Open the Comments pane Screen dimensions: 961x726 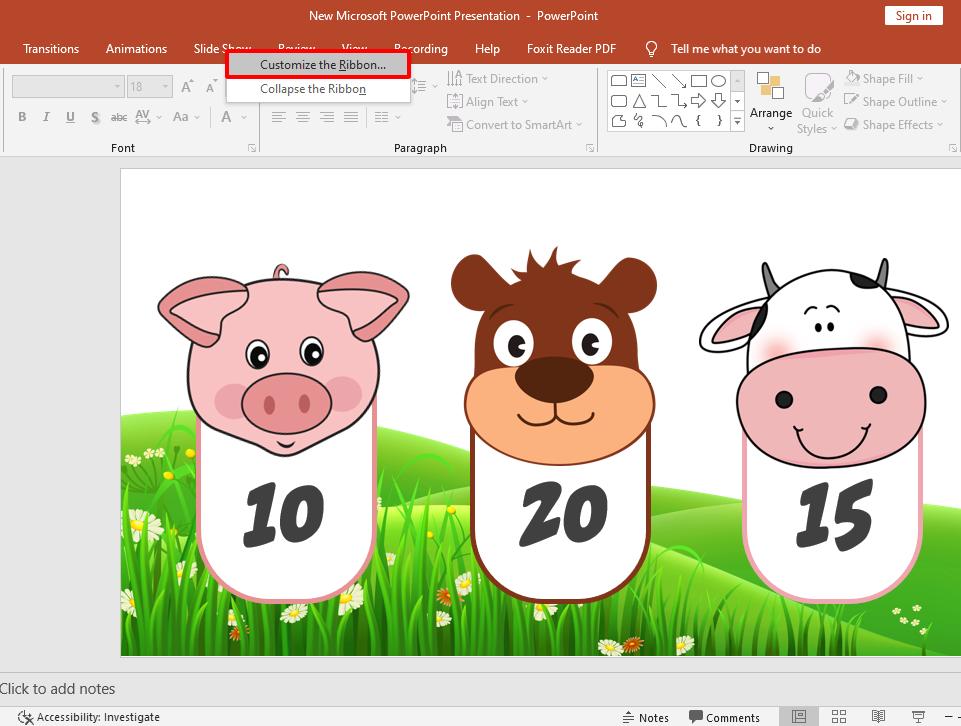click(x=725, y=716)
